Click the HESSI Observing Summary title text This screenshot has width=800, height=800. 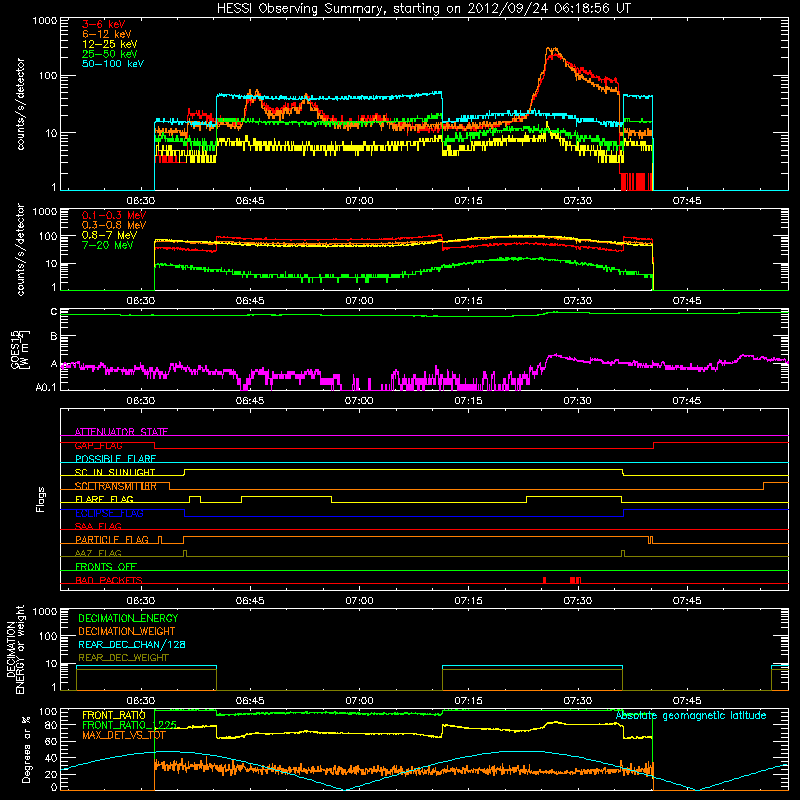click(x=423, y=9)
